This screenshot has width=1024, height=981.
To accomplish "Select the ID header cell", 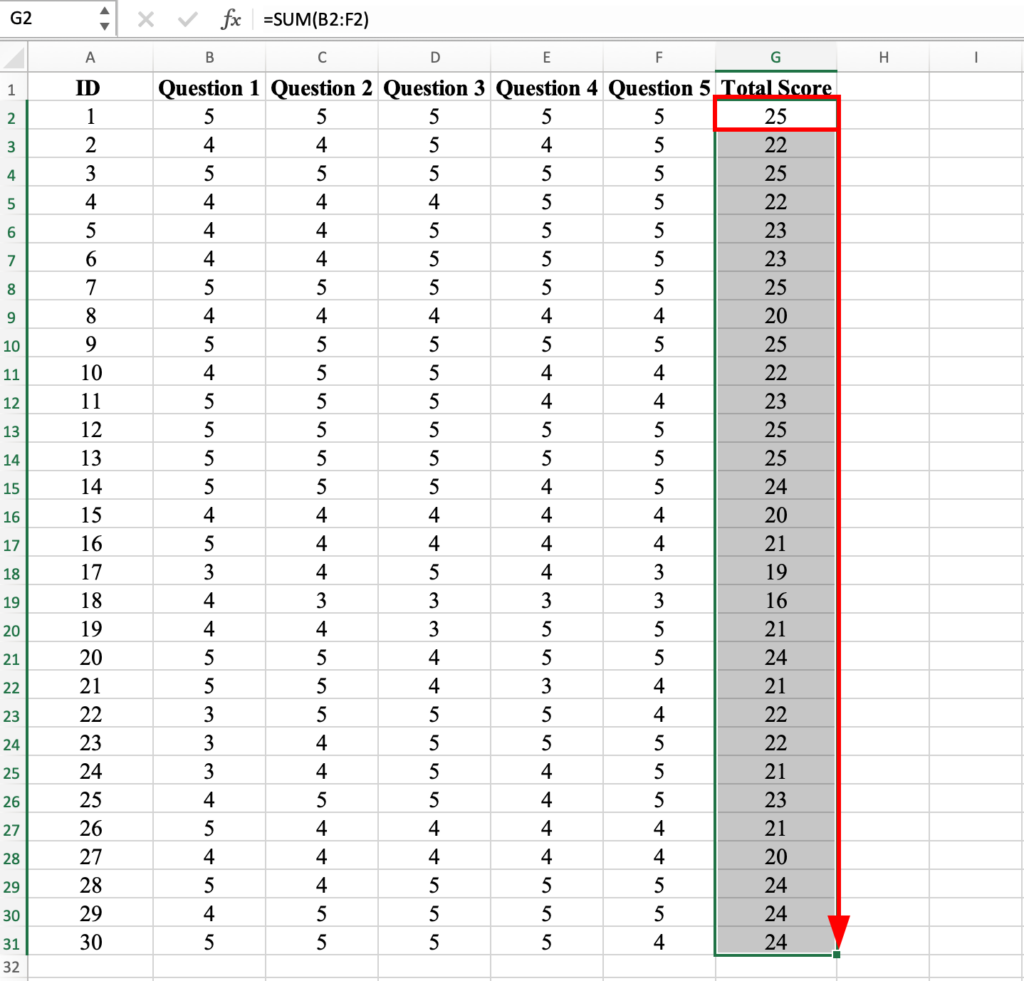I will click(x=89, y=87).
